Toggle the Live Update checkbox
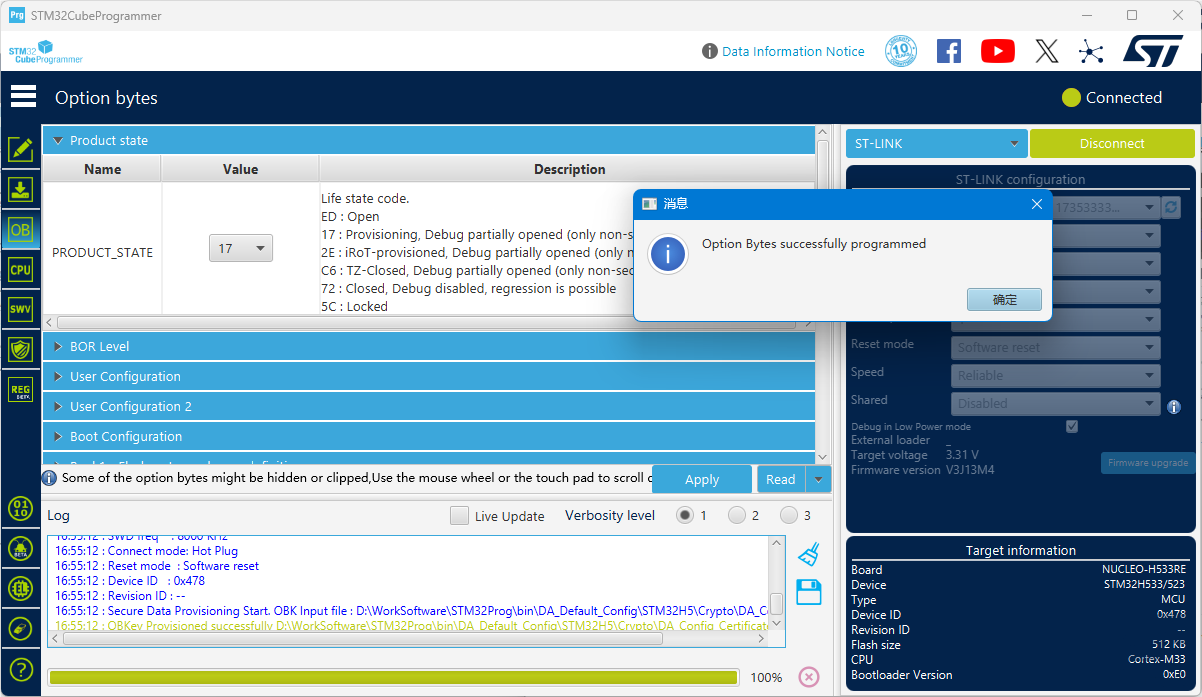Image resolution: width=1202 pixels, height=697 pixels. tap(459, 516)
